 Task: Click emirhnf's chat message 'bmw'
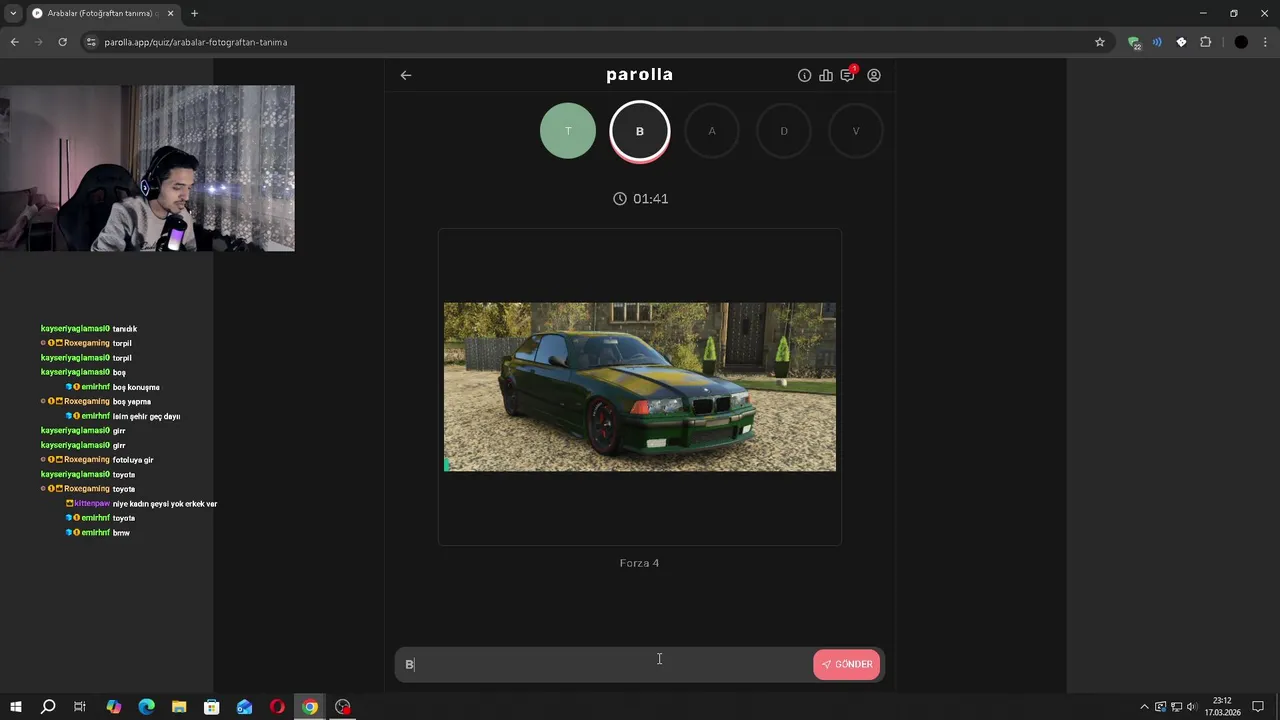[x=121, y=533]
